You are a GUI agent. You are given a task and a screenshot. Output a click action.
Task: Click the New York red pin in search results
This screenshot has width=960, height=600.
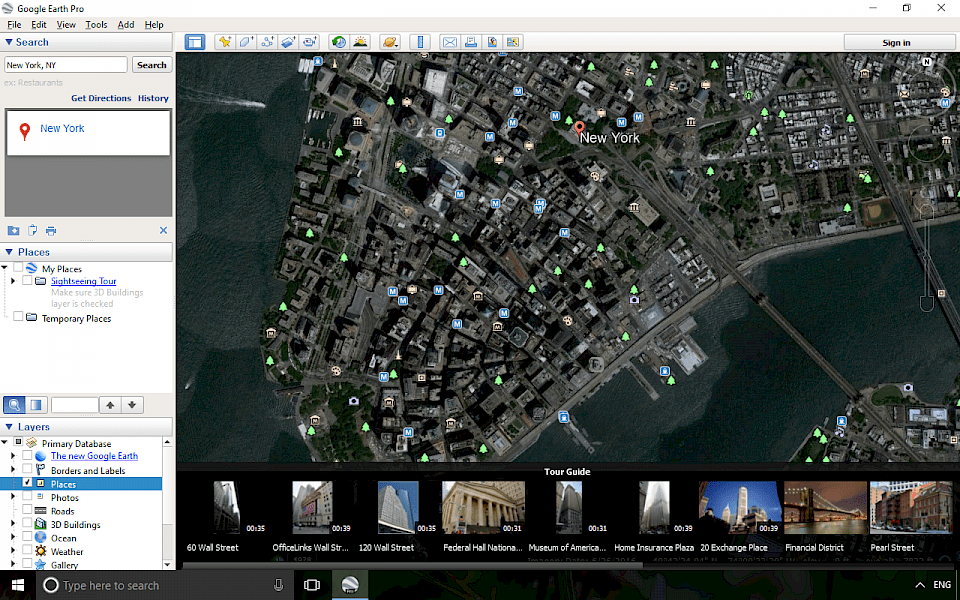(24, 131)
